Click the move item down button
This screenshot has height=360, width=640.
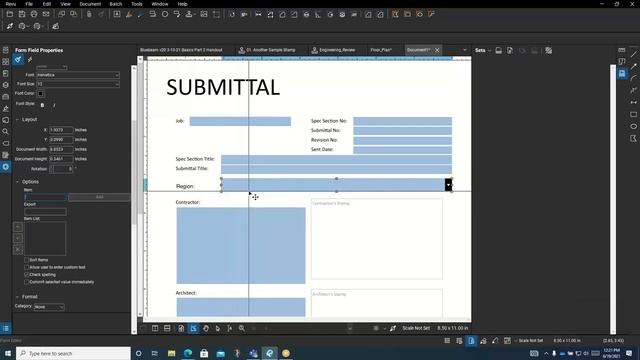[x=18, y=238]
